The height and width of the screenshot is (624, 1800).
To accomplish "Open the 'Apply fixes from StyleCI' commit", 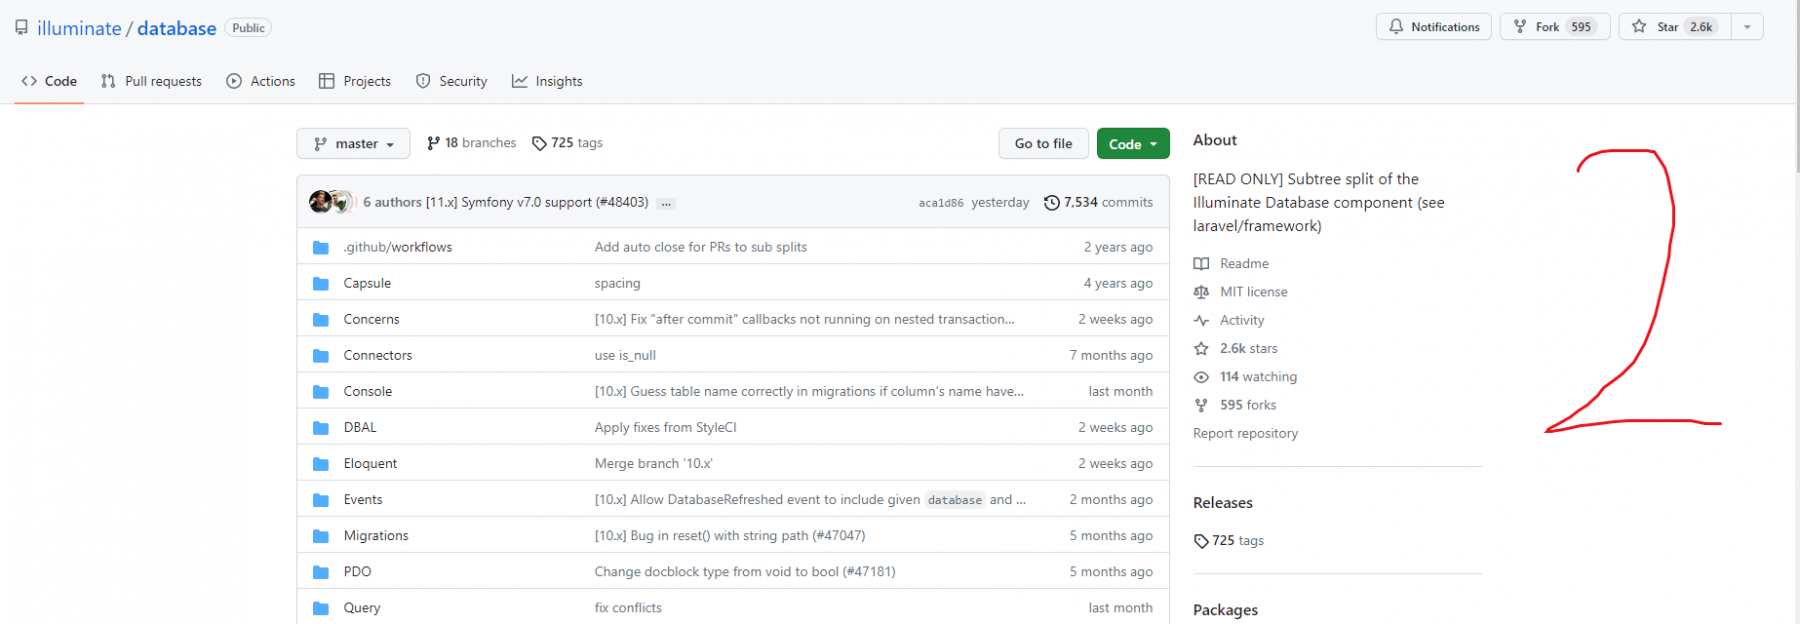I will pyautogui.click(x=665, y=427).
